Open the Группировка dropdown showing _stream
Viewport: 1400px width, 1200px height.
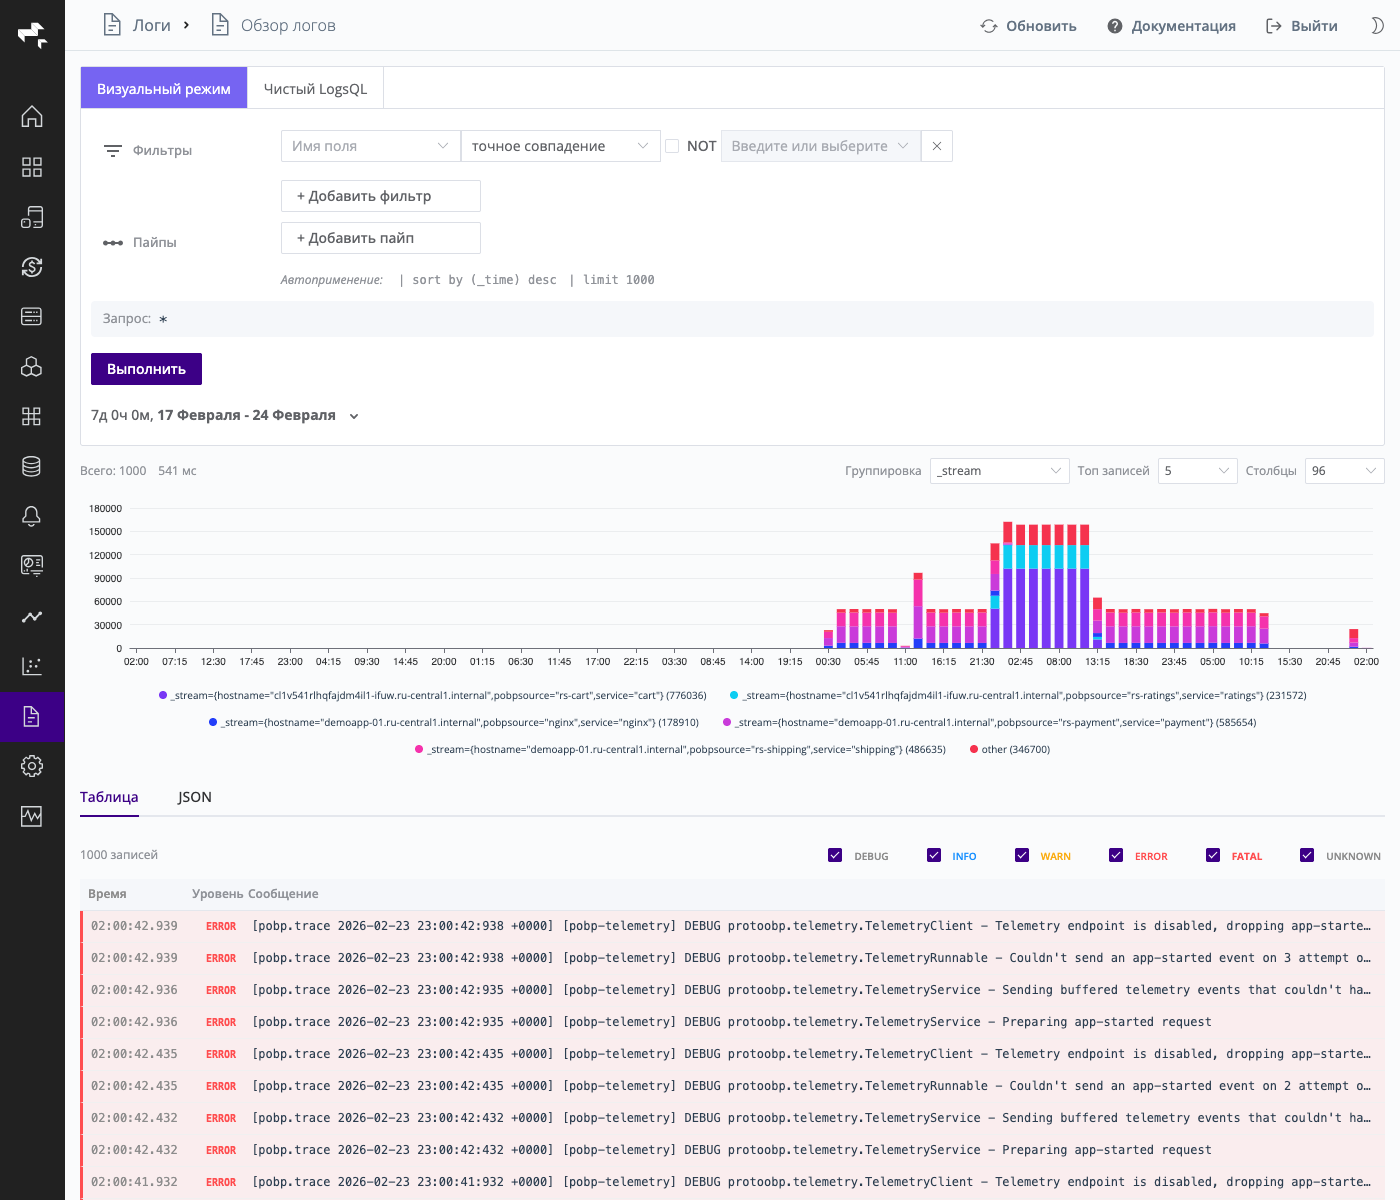click(x=999, y=470)
